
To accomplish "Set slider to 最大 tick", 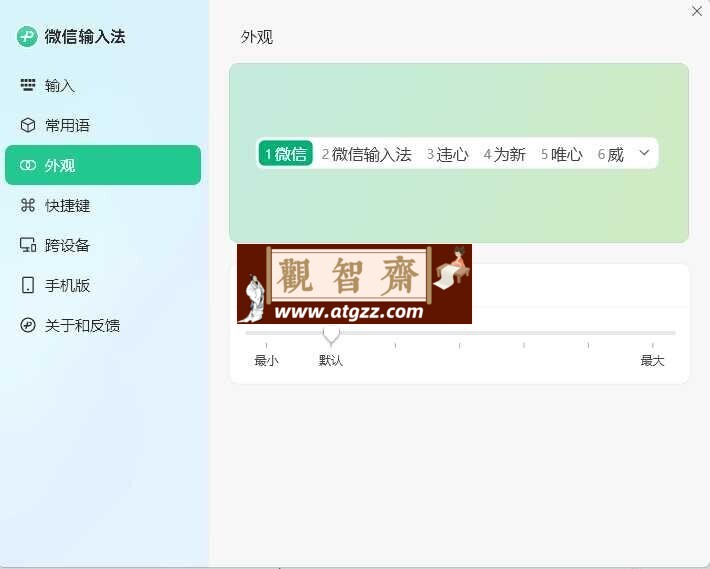I will 652,345.
